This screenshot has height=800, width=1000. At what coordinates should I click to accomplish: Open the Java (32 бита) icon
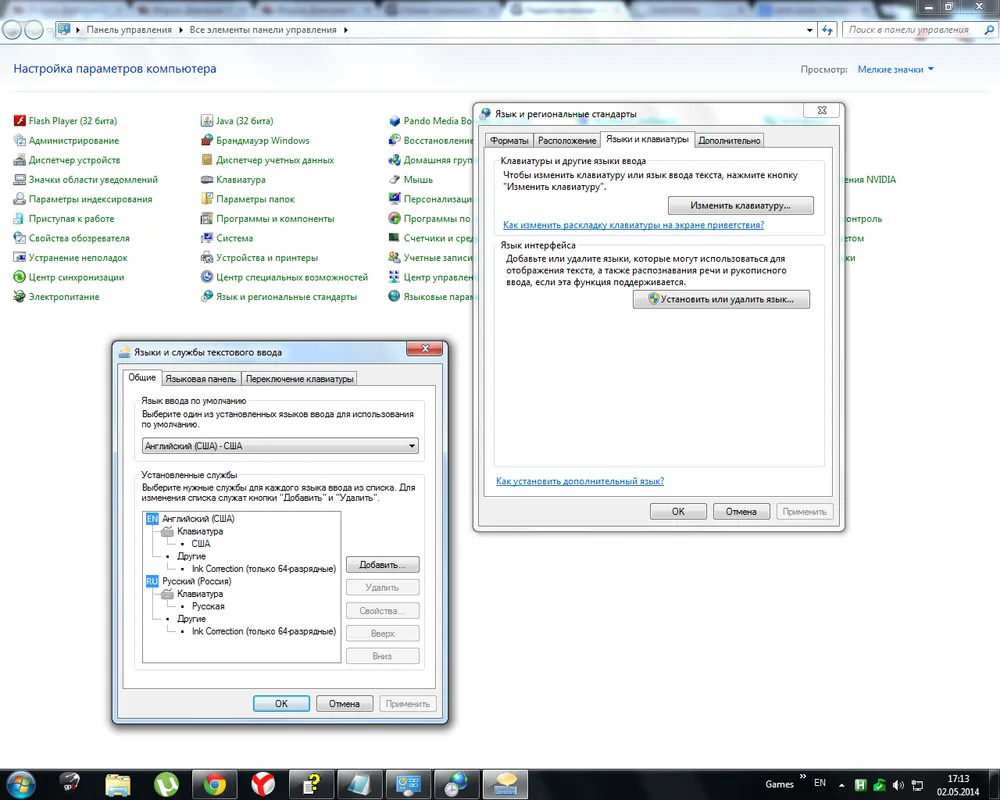pyautogui.click(x=207, y=121)
